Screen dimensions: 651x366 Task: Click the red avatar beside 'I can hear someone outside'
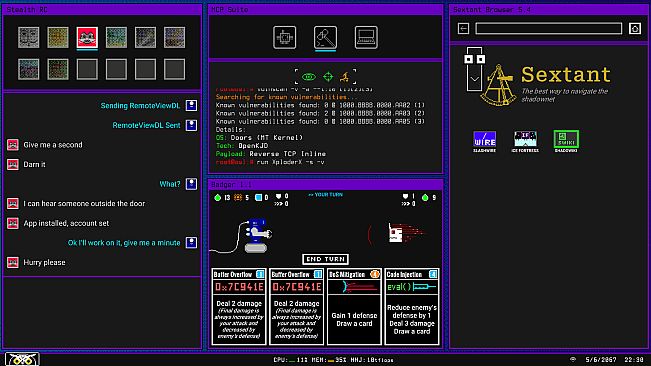point(13,203)
